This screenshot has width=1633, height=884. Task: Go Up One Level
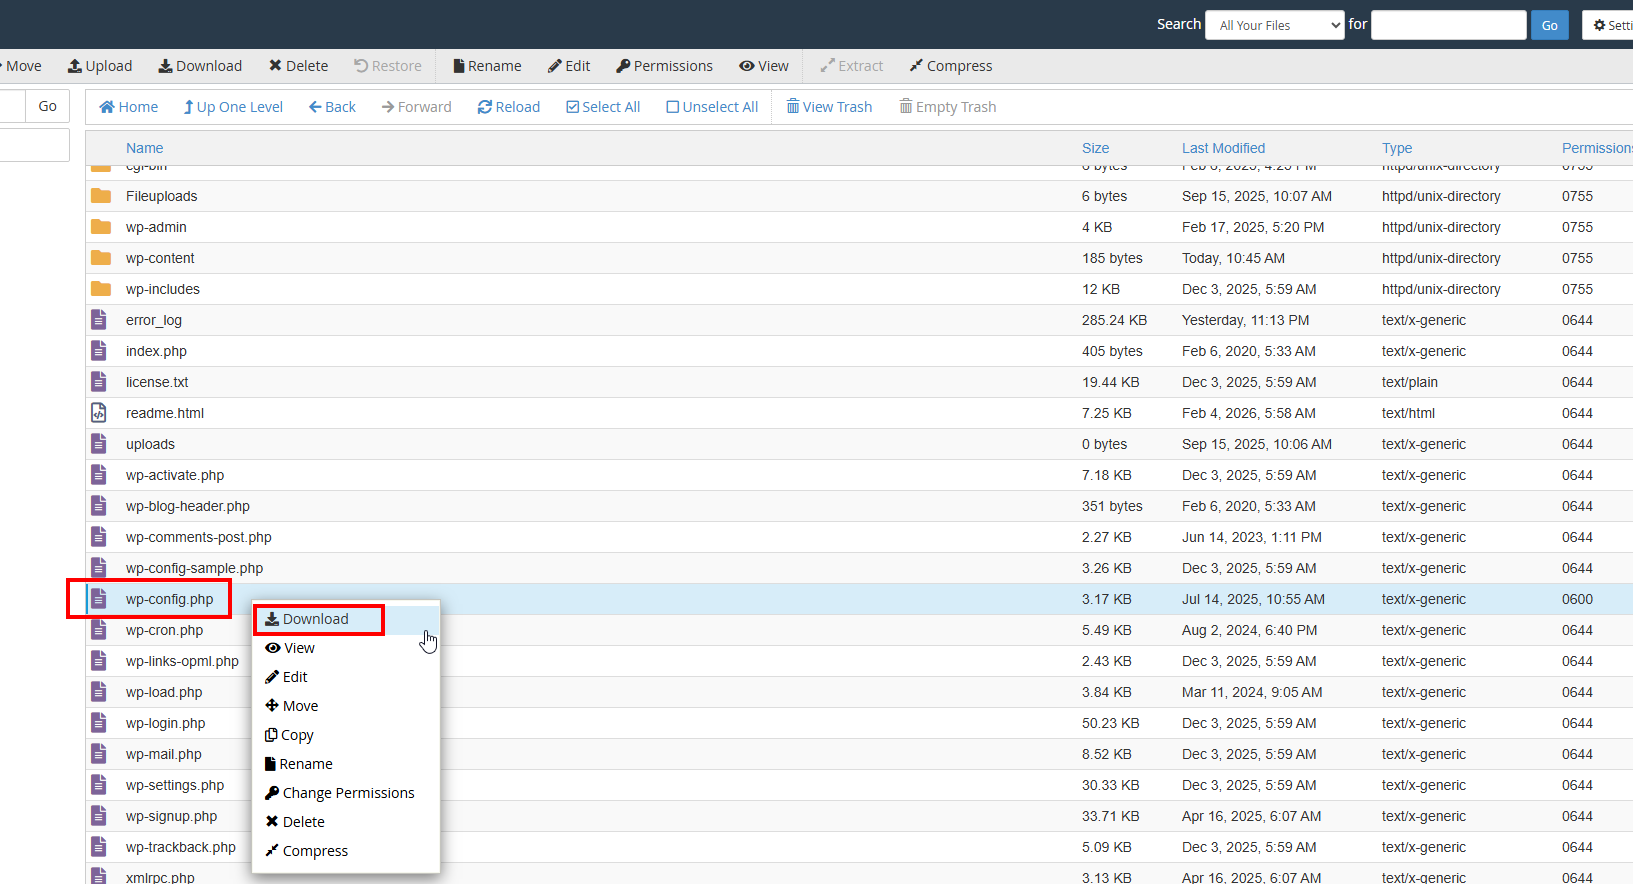233,107
